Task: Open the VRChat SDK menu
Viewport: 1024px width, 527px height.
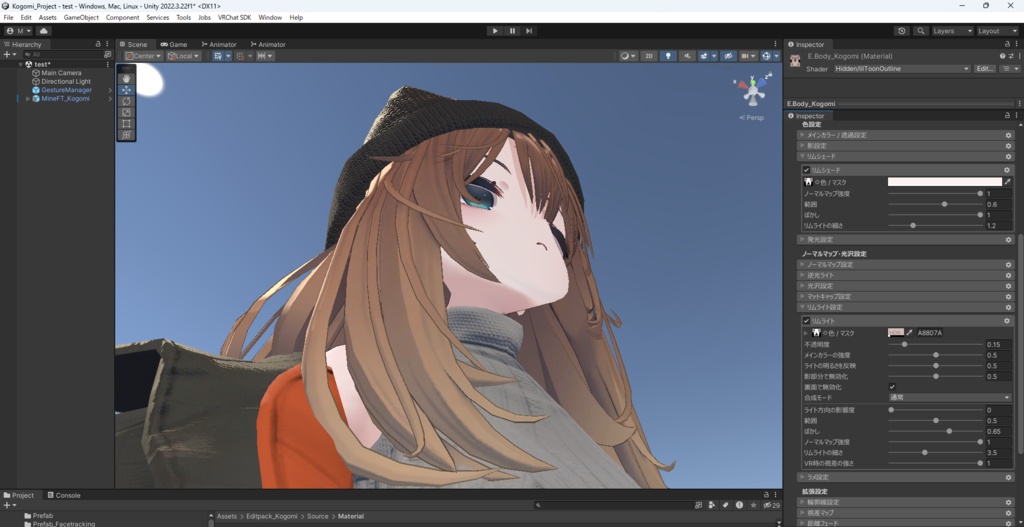Action: [x=234, y=18]
